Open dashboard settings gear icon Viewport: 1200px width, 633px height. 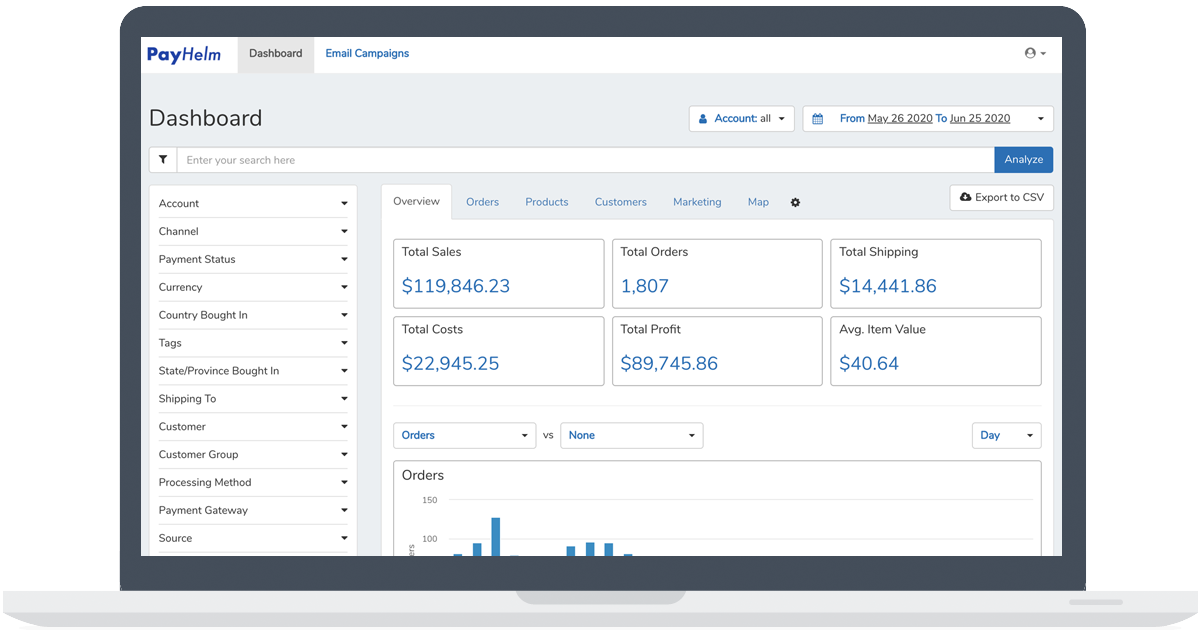(795, 202)
